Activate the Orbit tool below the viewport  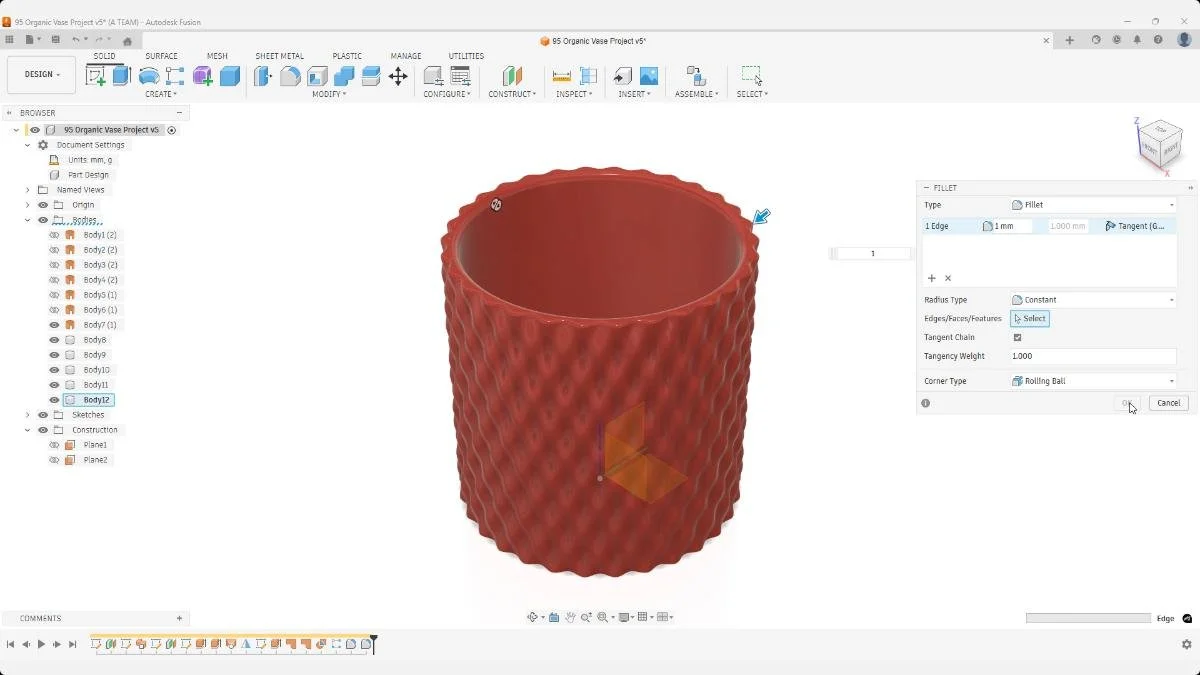(x=533, y=617)
